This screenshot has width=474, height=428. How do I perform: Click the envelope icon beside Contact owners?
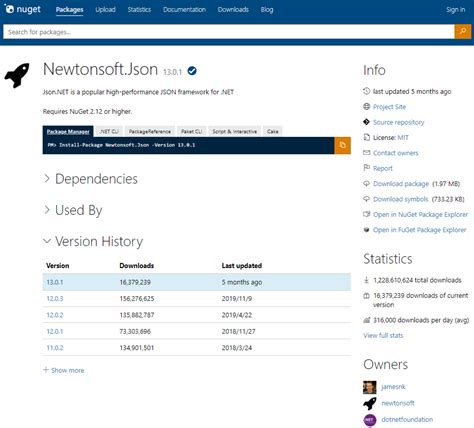tap(366, 152)
